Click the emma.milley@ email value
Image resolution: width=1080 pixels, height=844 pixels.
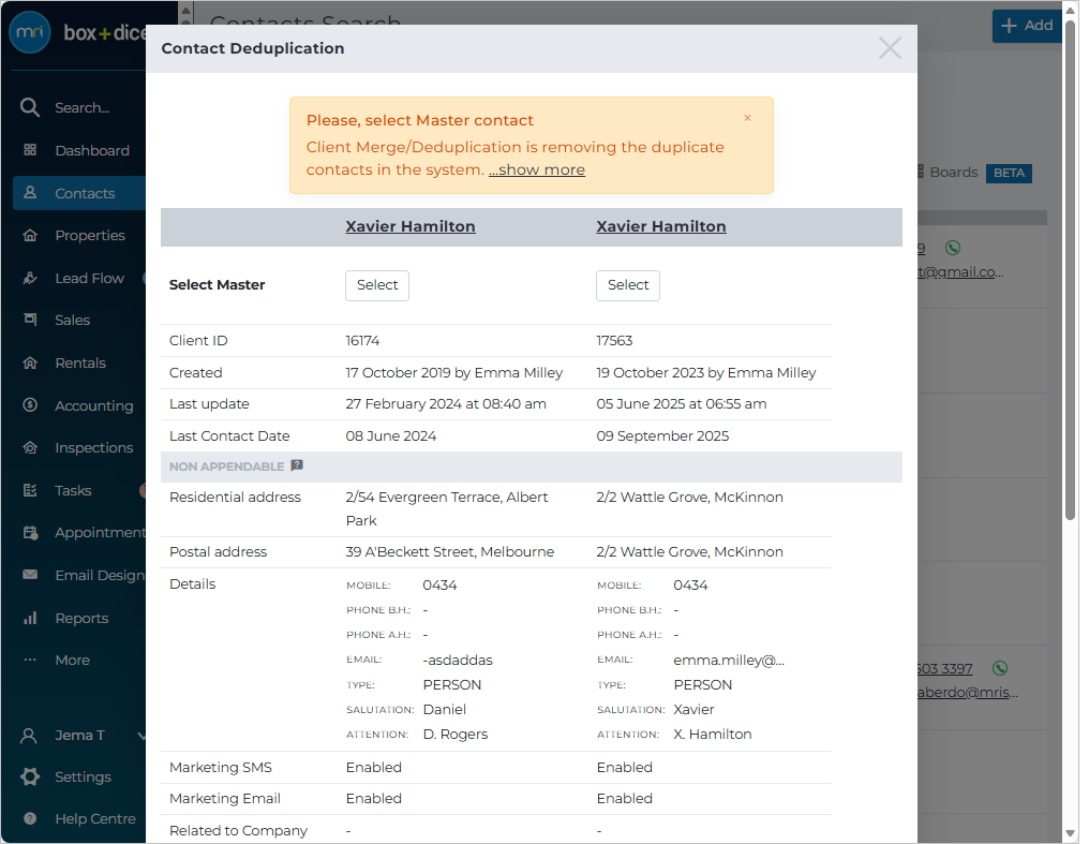[729, 660]
